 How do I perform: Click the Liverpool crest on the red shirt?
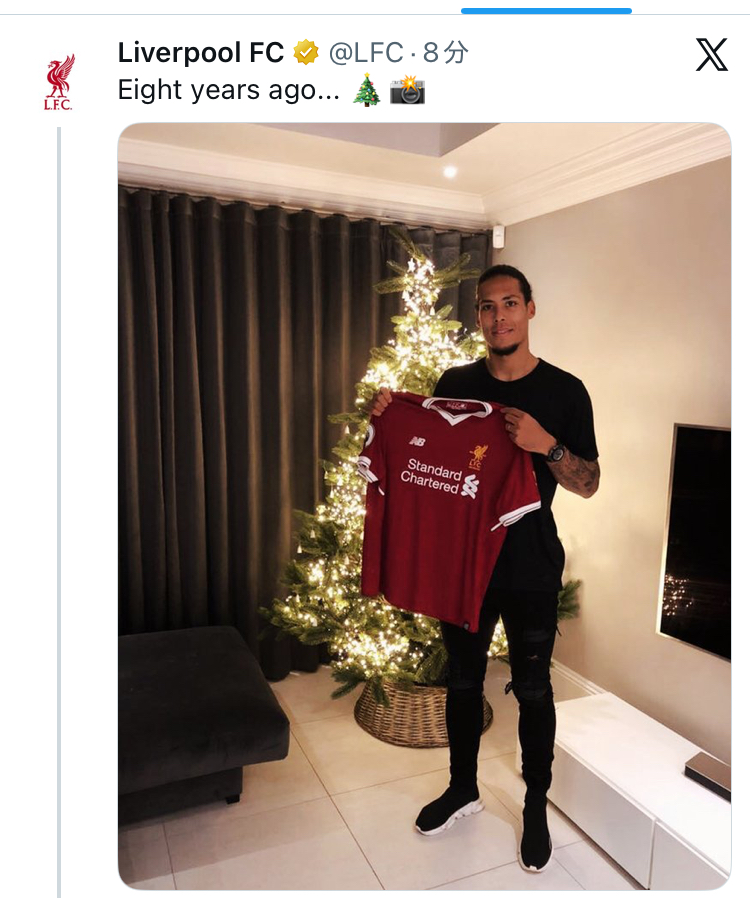coord(478,454)
